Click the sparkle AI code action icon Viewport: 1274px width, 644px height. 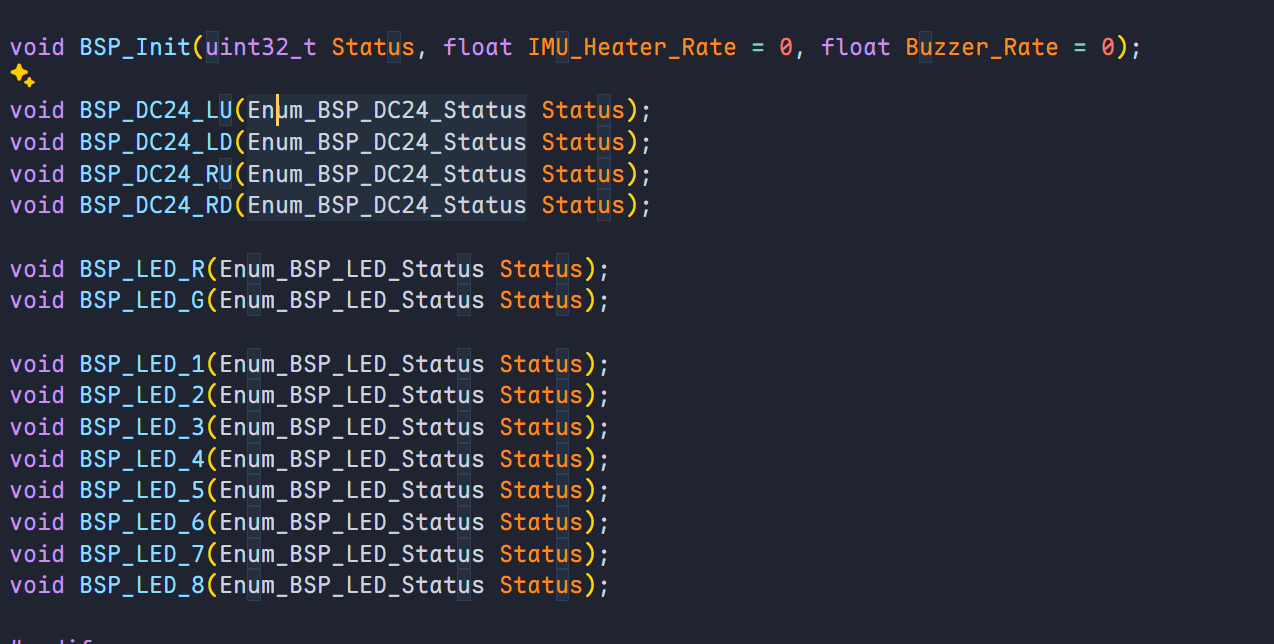[22, 76]
